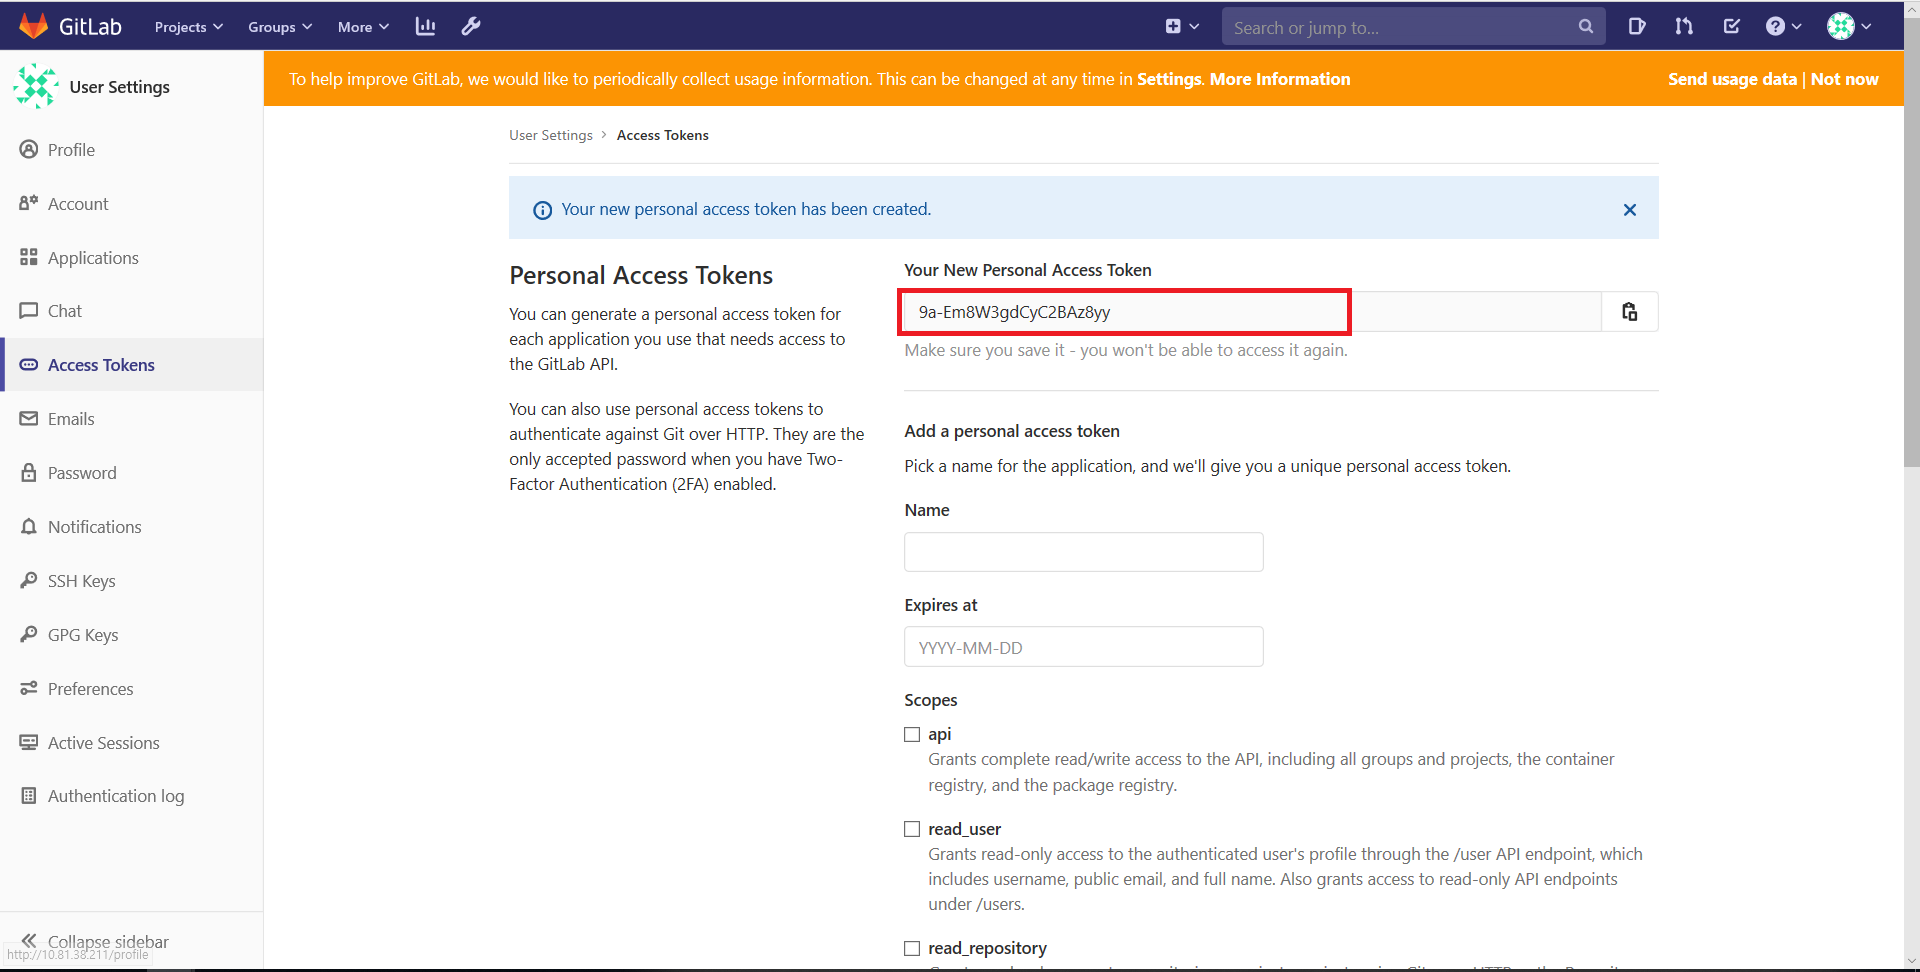Click the Notifications bell icon

[x=29, y=526]
